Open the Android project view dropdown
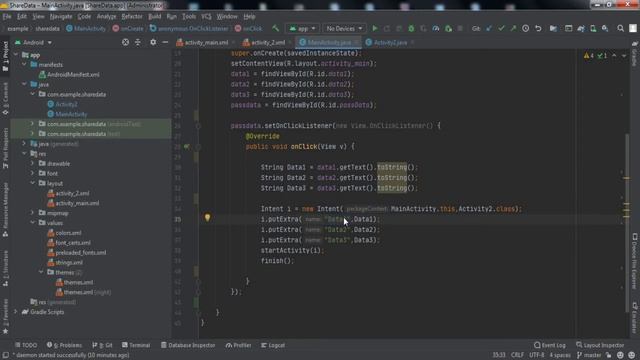Screen dimensions: 640x360 (x=33, y=42)
